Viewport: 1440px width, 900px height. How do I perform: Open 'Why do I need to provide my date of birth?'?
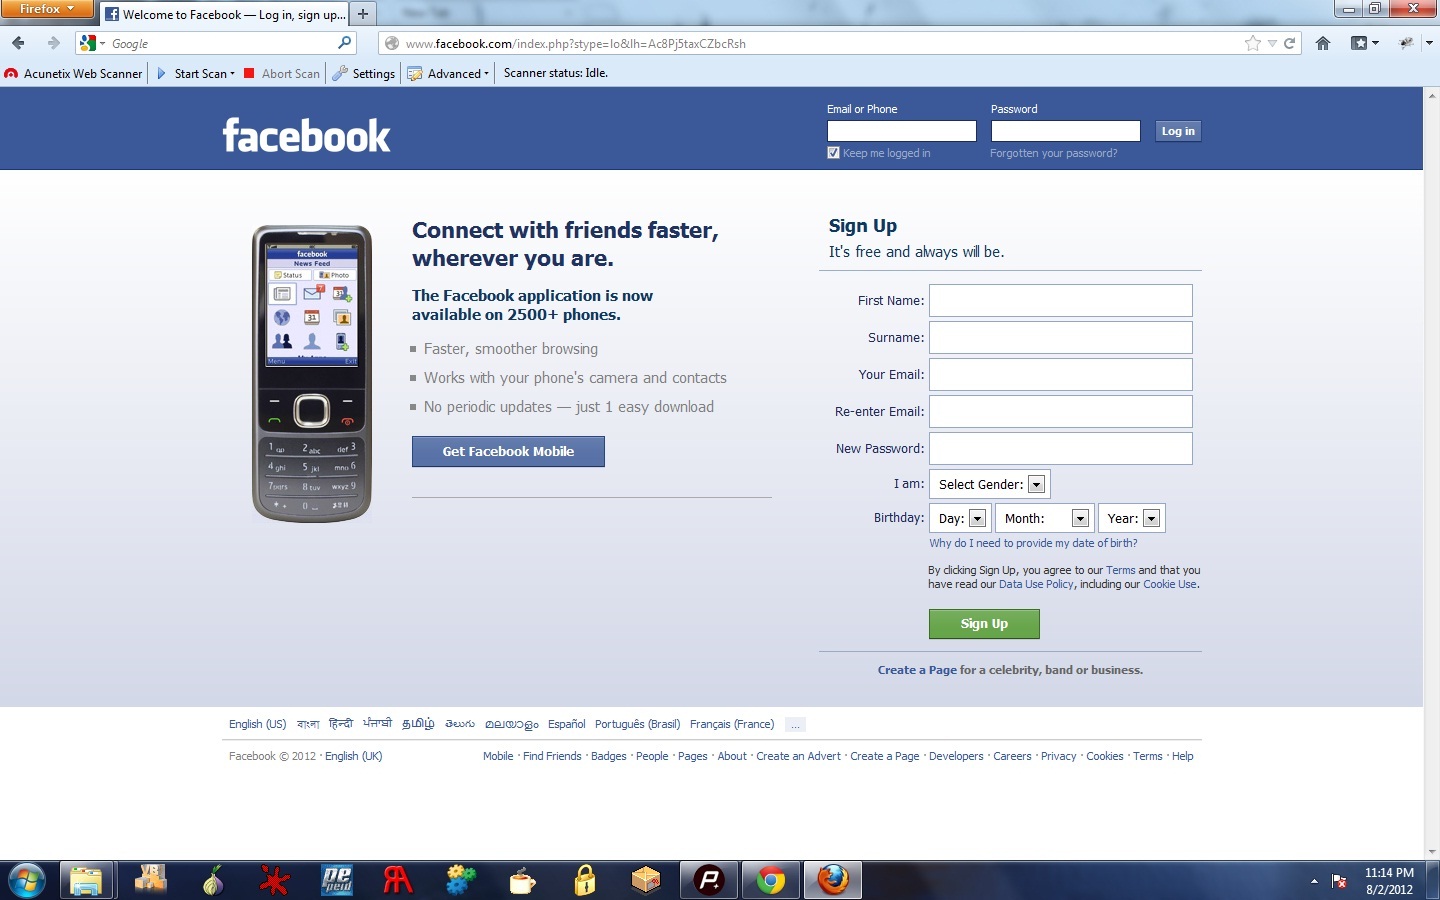coord(1033,543)
